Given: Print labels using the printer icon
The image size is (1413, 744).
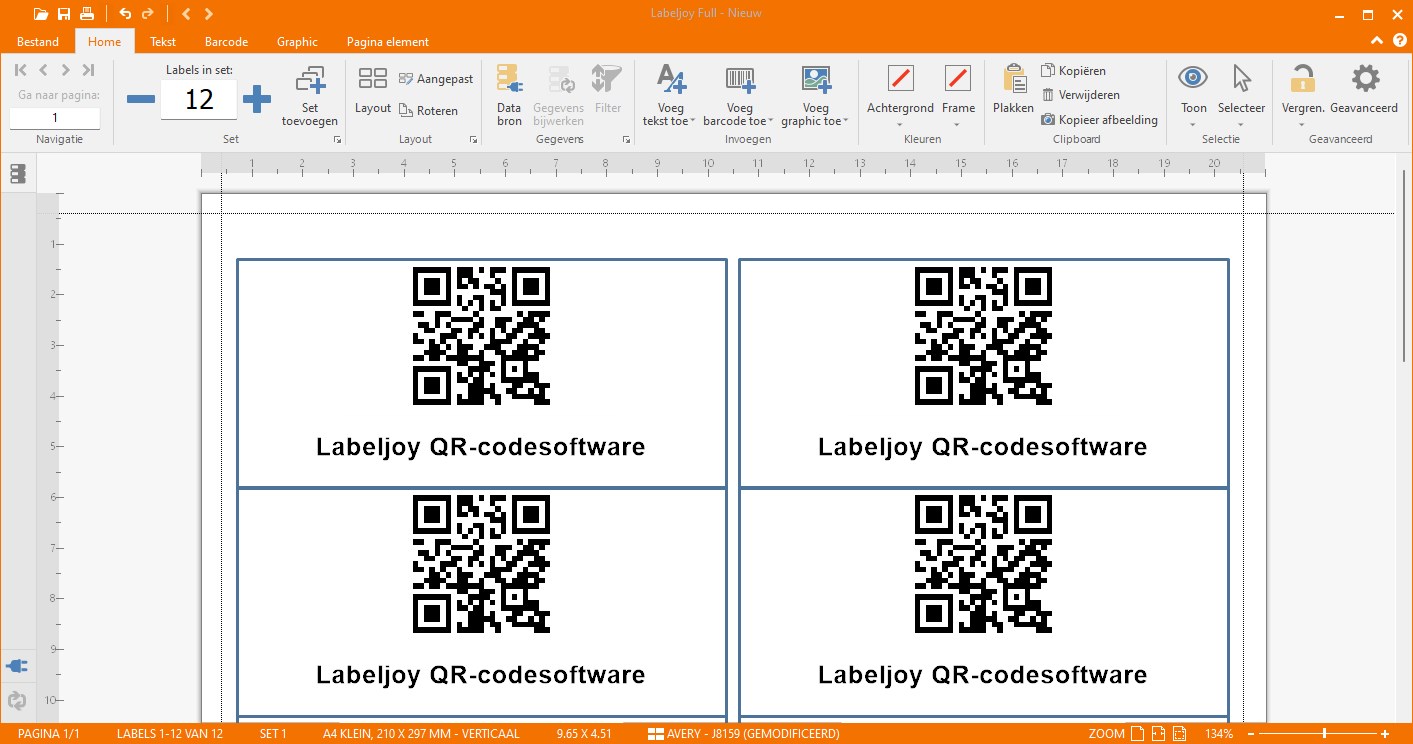Looking at the screenshot, I should (x=87, y=14).
